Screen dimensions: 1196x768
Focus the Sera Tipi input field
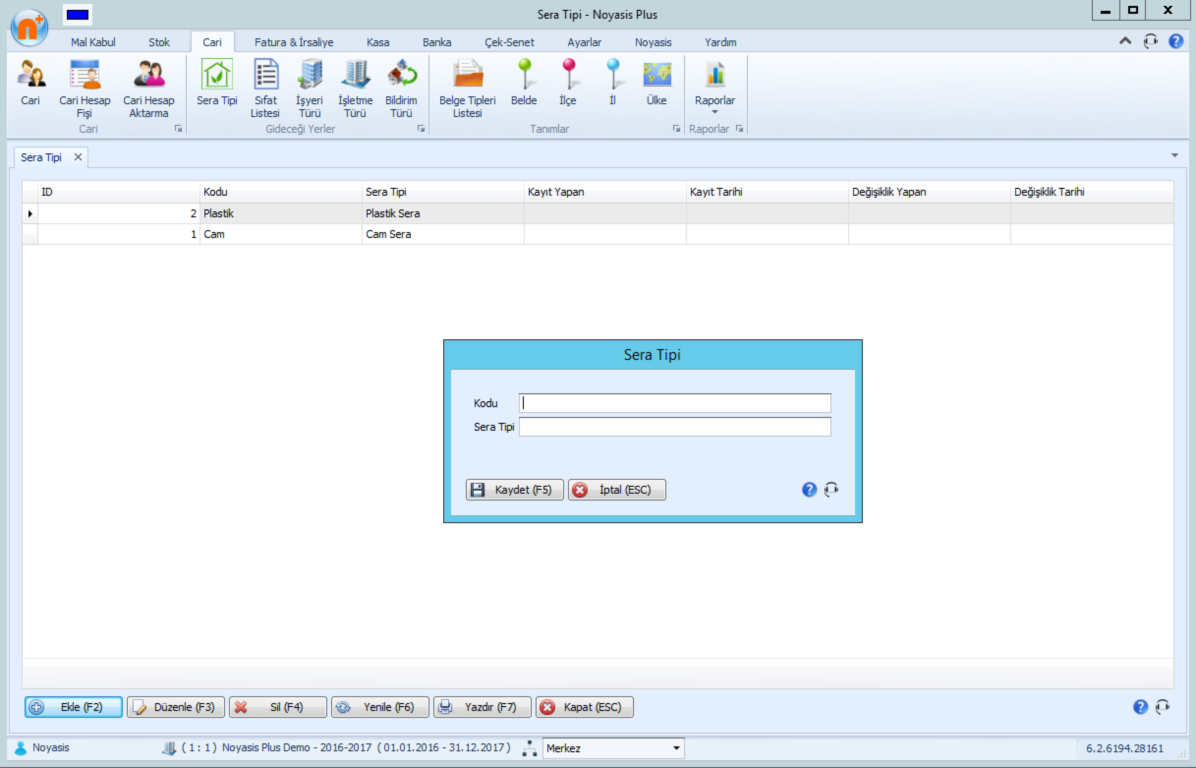pyautogui.click(x=675, y=427)
